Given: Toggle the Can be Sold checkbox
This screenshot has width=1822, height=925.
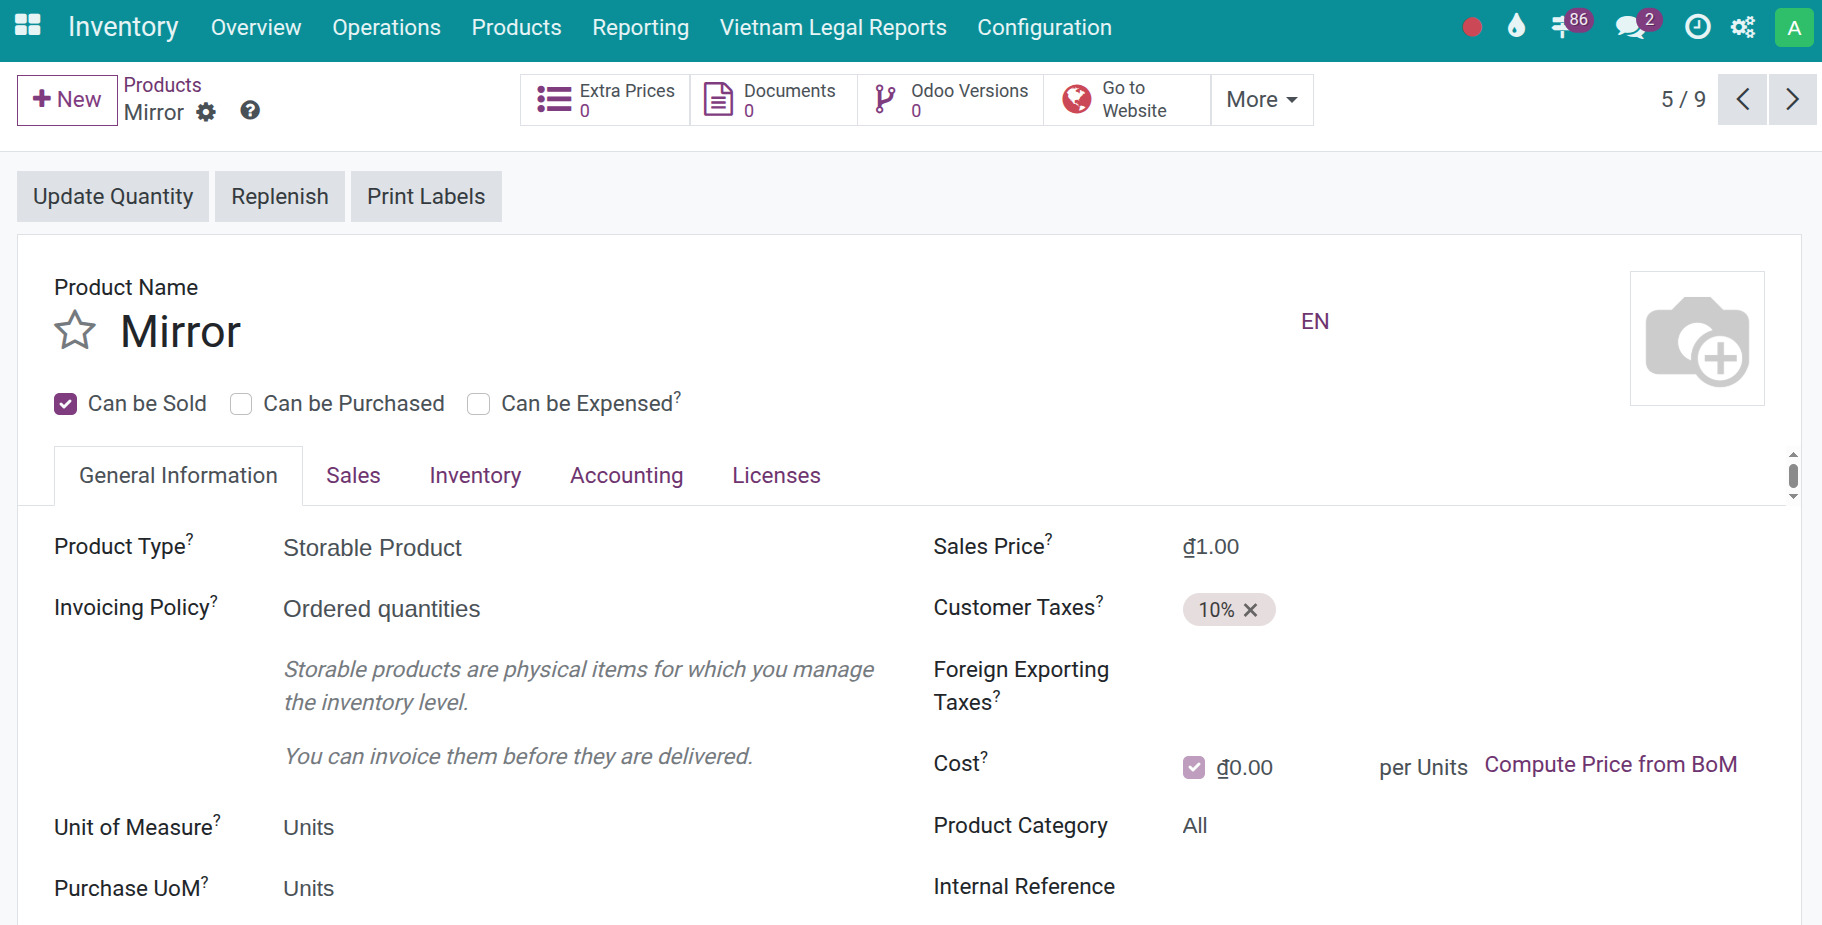Looking at the screenshot, I should pyautogui.click(x=66, y=404).
